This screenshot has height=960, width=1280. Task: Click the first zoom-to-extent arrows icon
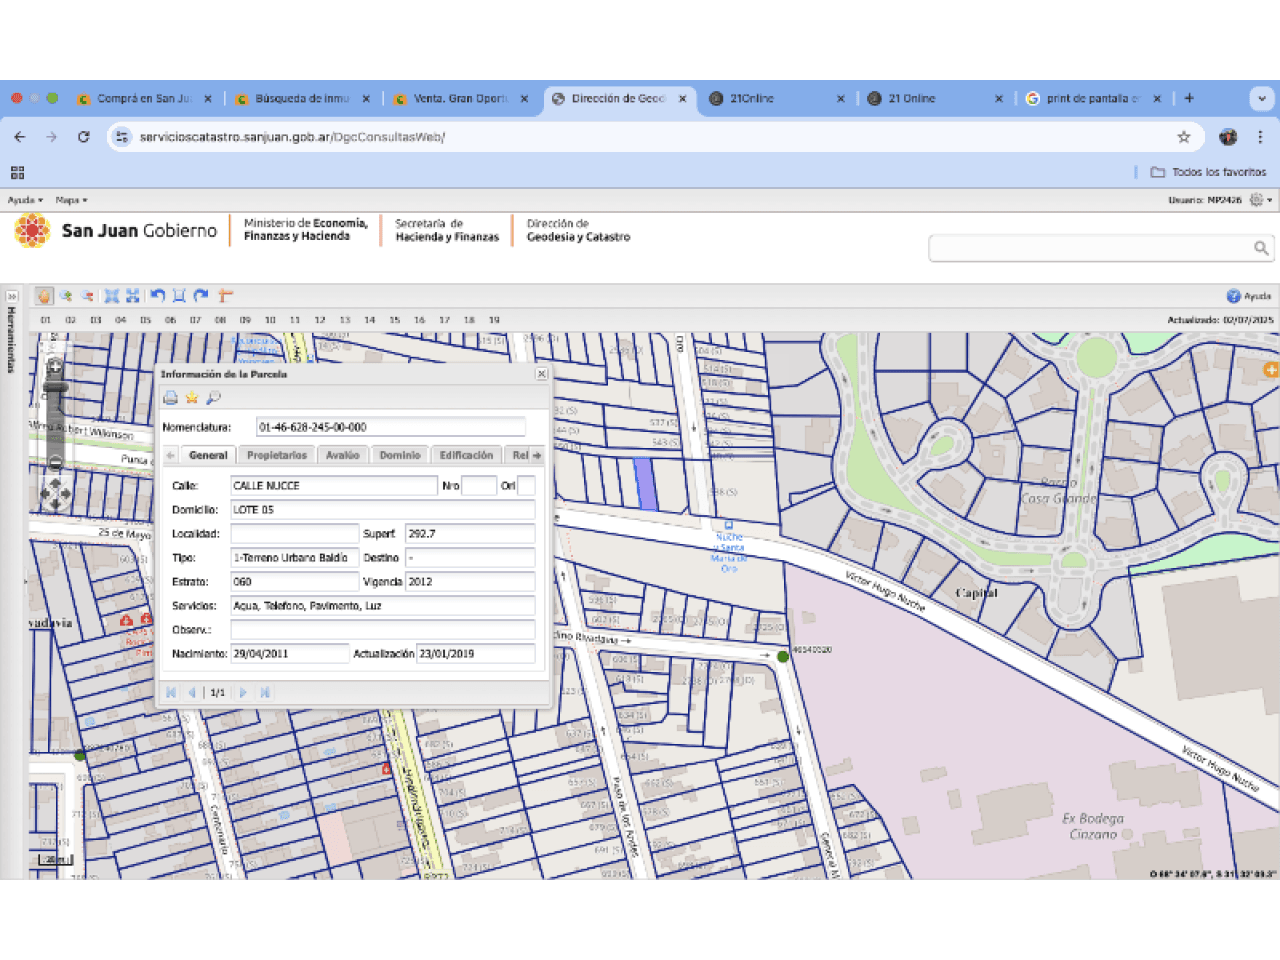112,296
